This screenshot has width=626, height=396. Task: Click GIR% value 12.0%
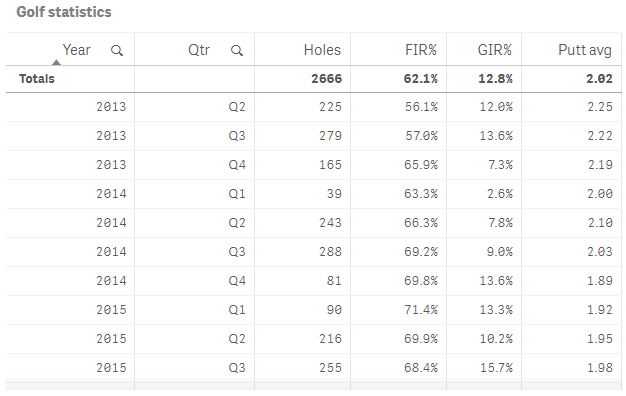[x=496, y=107]
